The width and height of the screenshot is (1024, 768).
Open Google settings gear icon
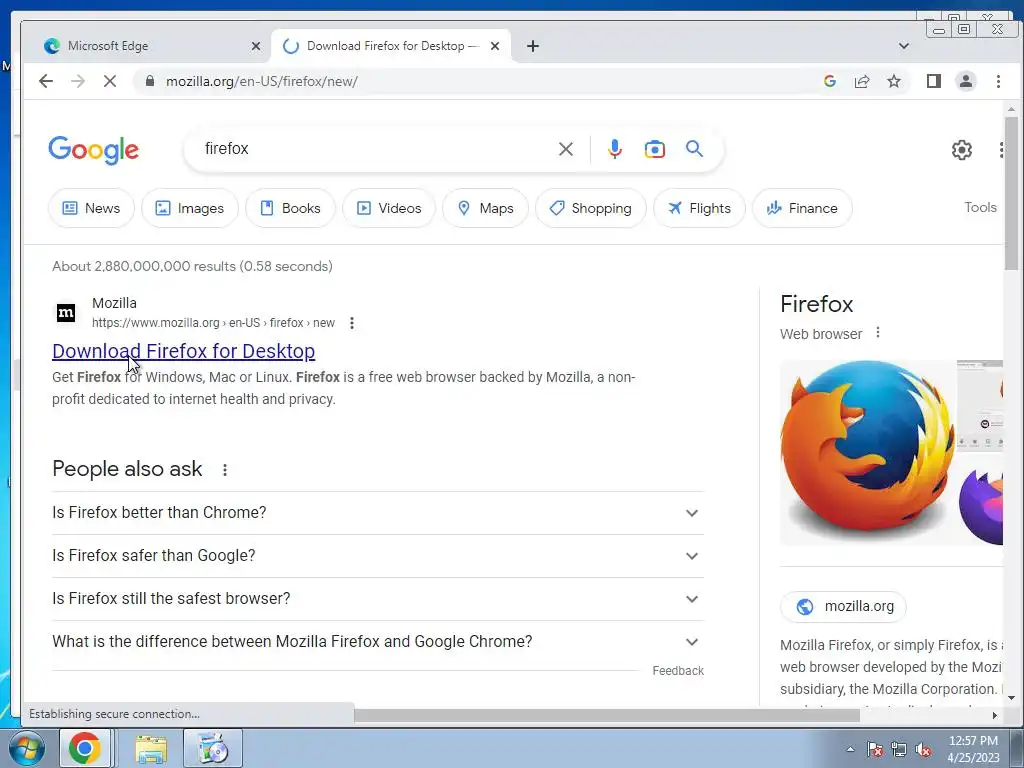(961, 150)
